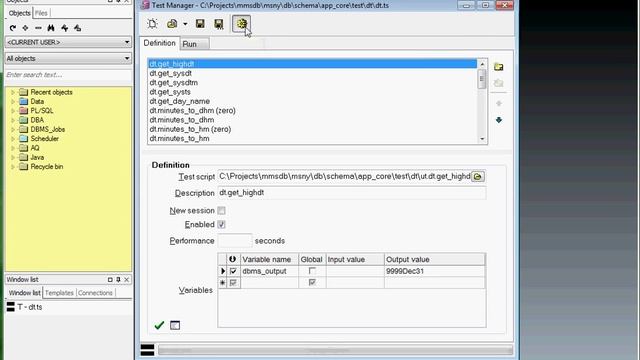Click the dbms_output variable name cell
The image size is (640, 360).
[269, 271]
